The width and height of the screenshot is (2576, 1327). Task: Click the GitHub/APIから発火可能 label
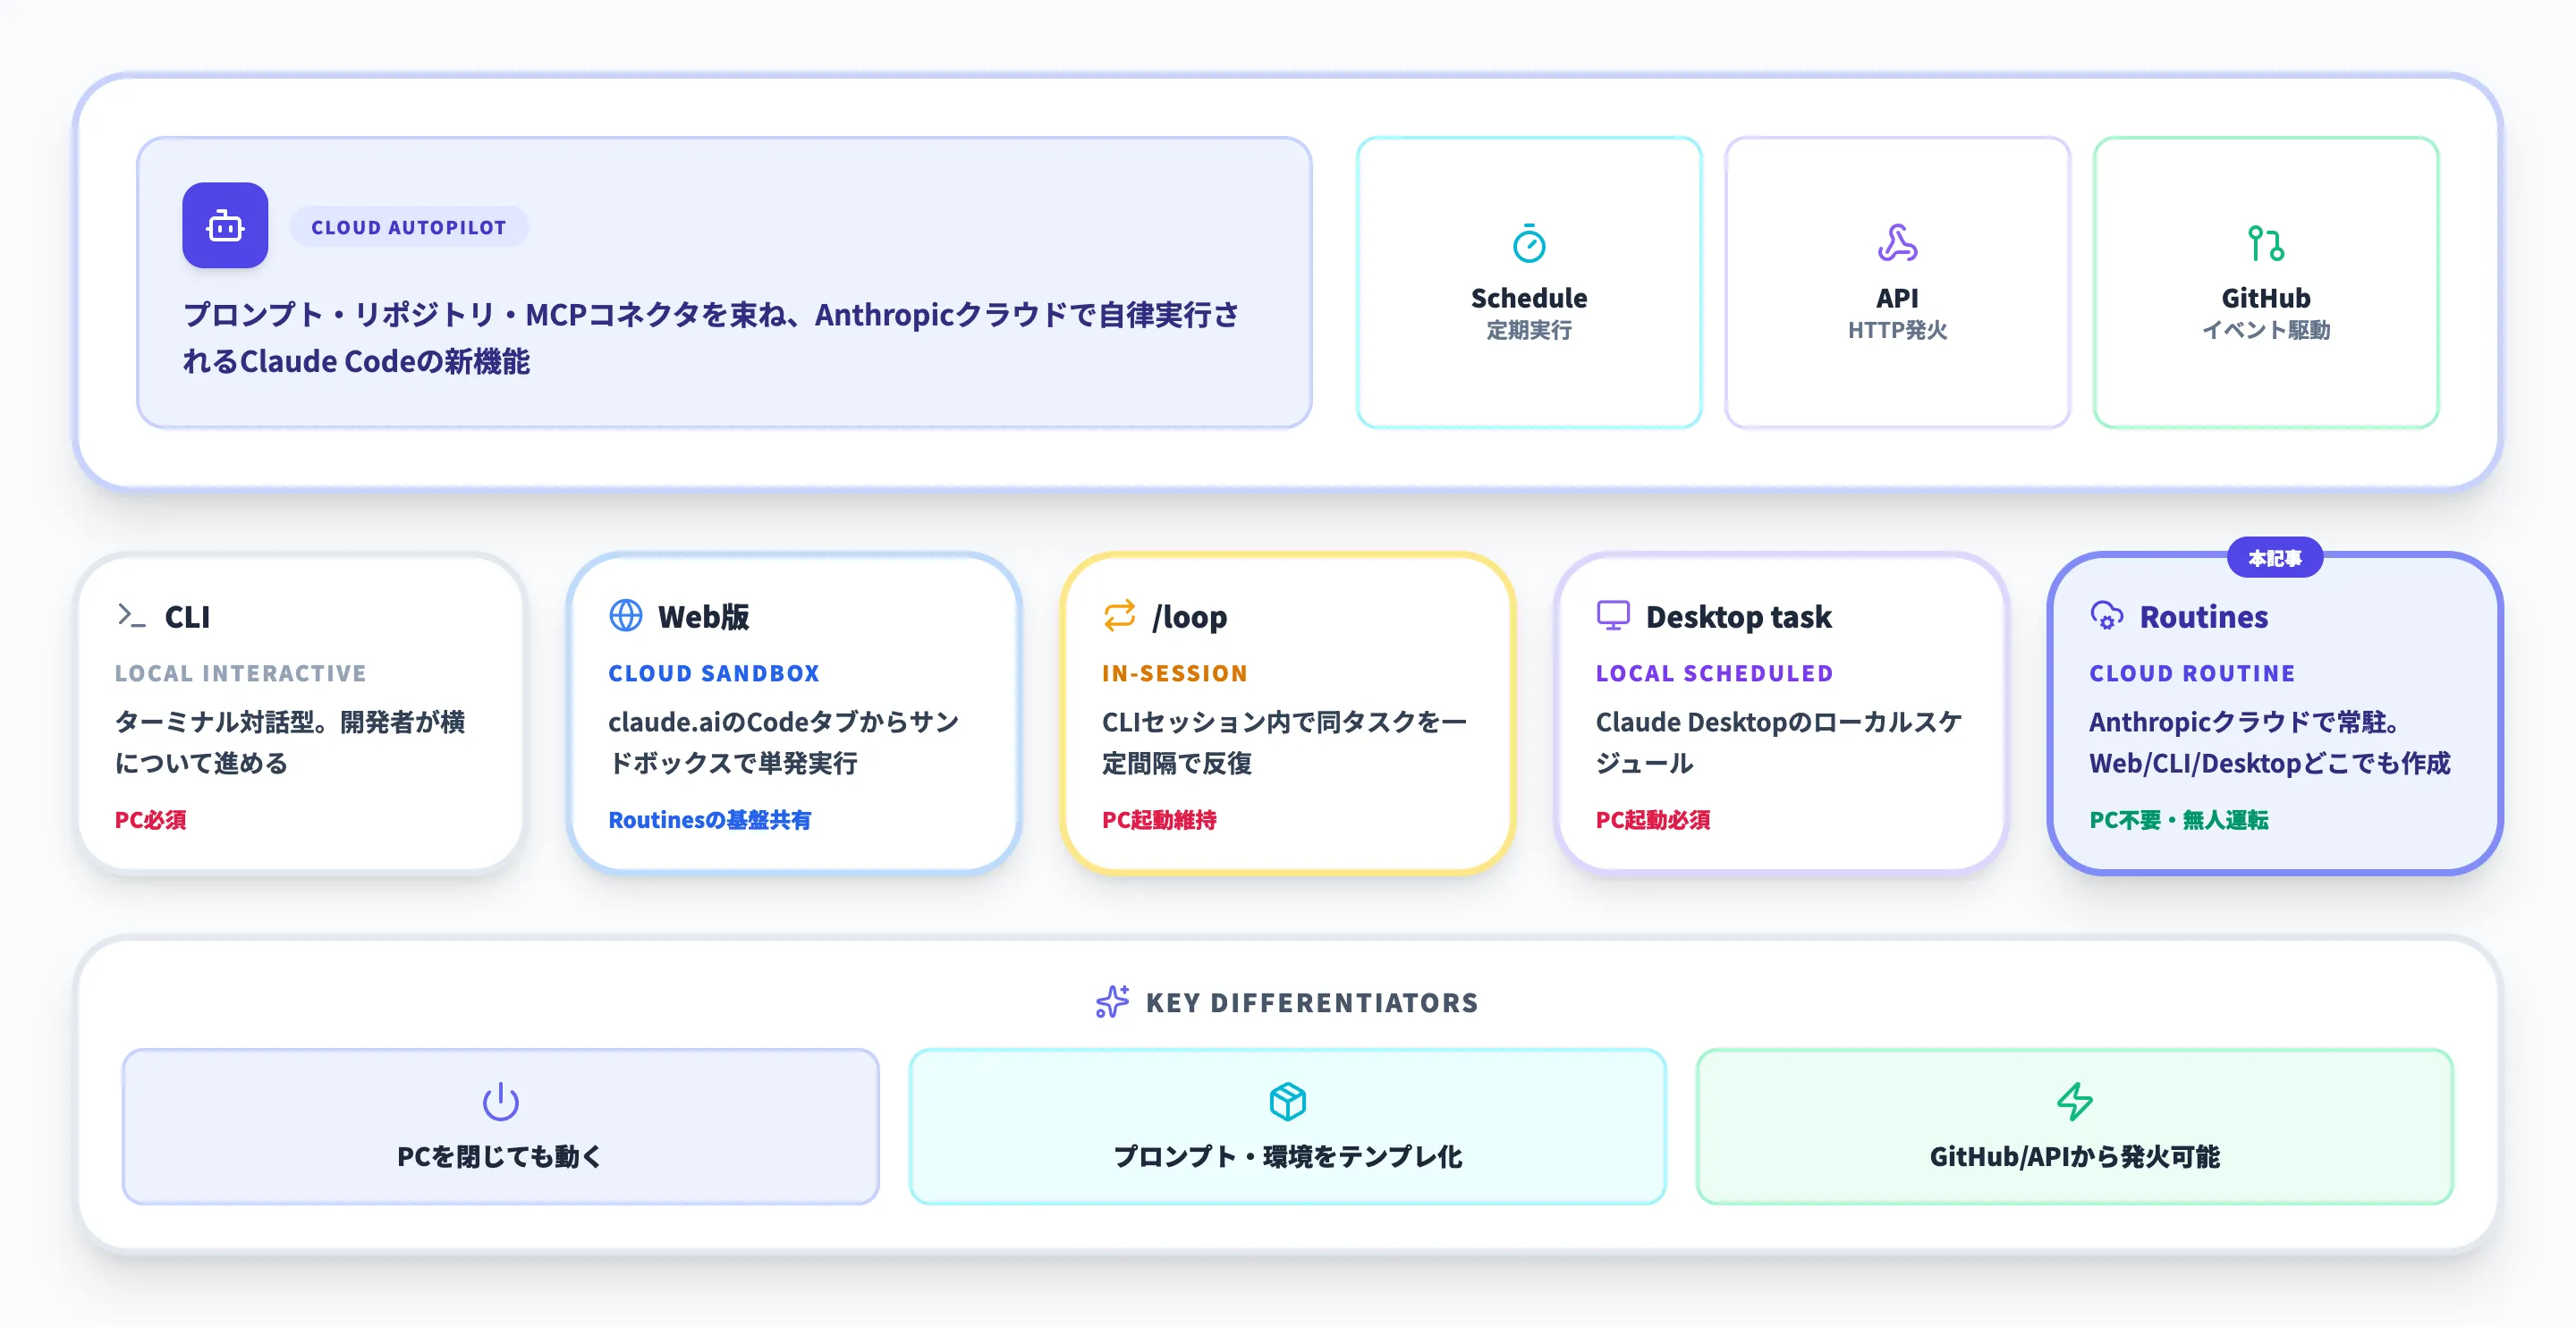coord(2074,1157)
